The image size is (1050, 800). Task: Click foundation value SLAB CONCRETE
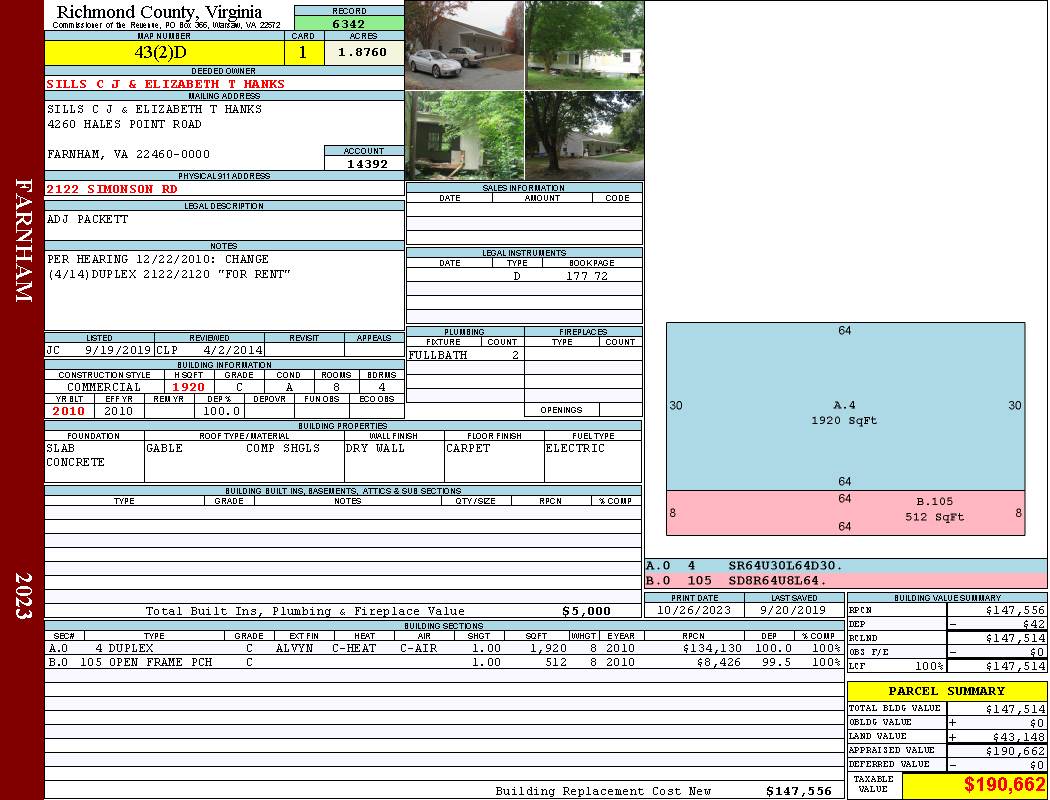tap(75, 455)
